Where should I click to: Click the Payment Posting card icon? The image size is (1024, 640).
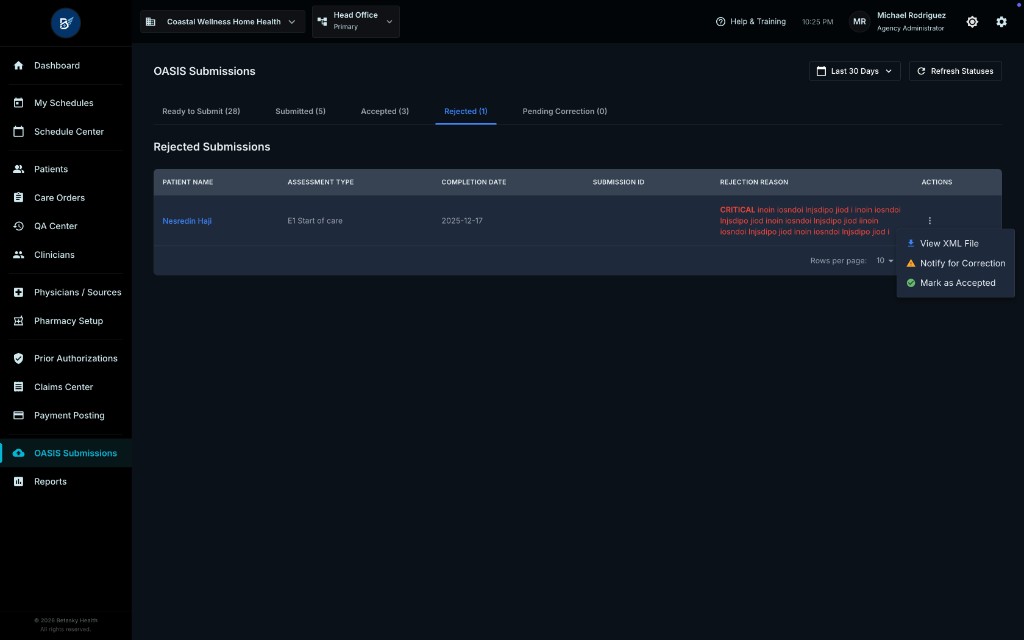[18, 415]
